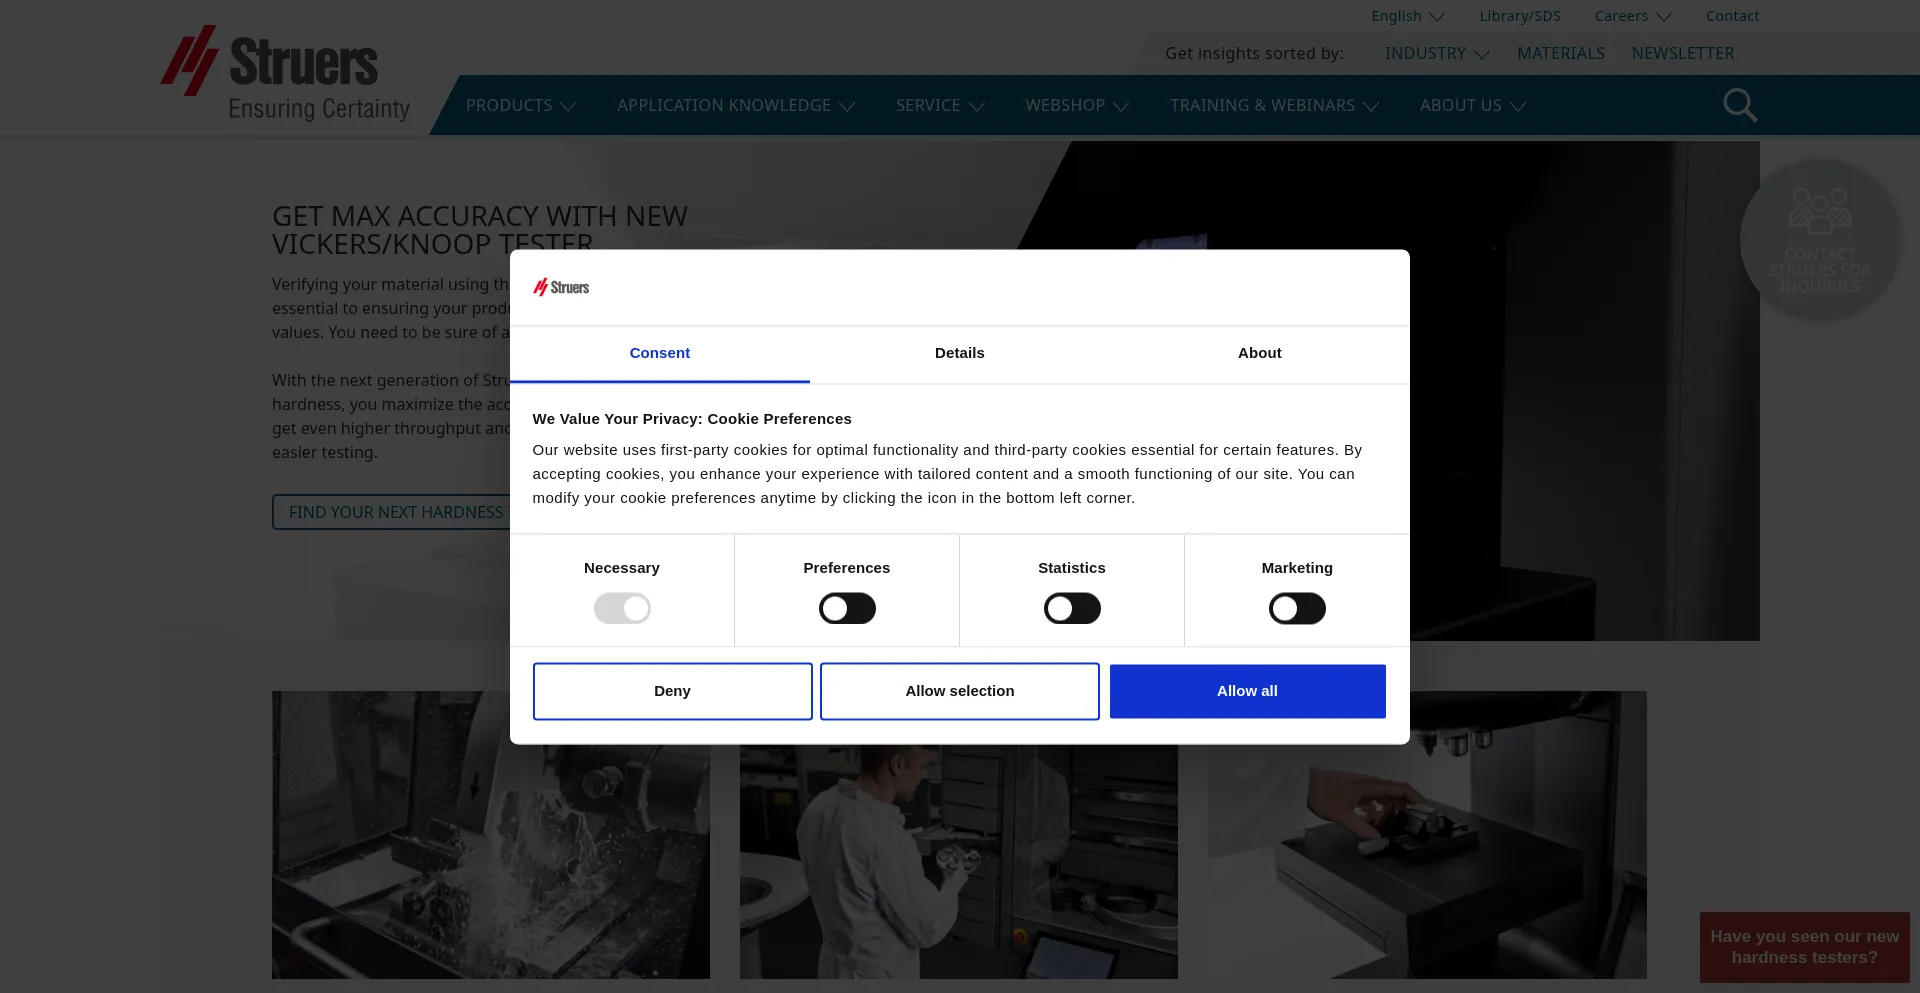Open the Products menu

pos(520,106)
